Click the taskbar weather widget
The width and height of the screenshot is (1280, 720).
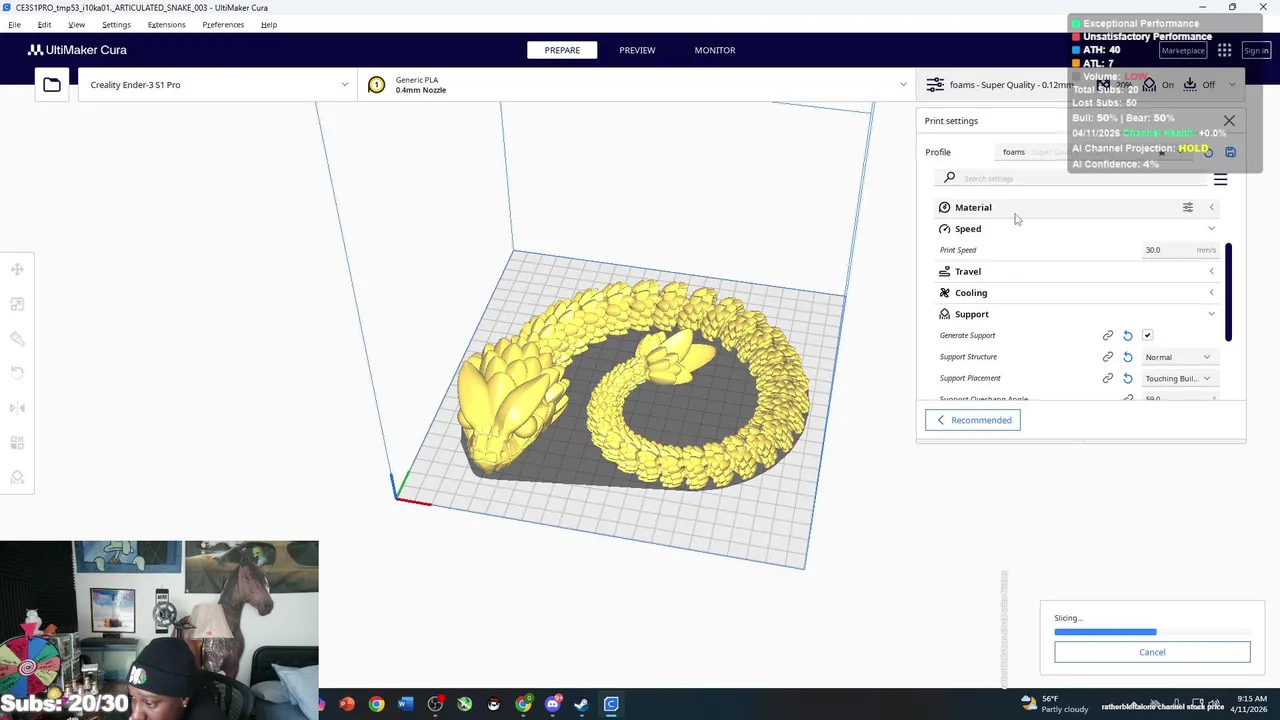point(1057,704)
